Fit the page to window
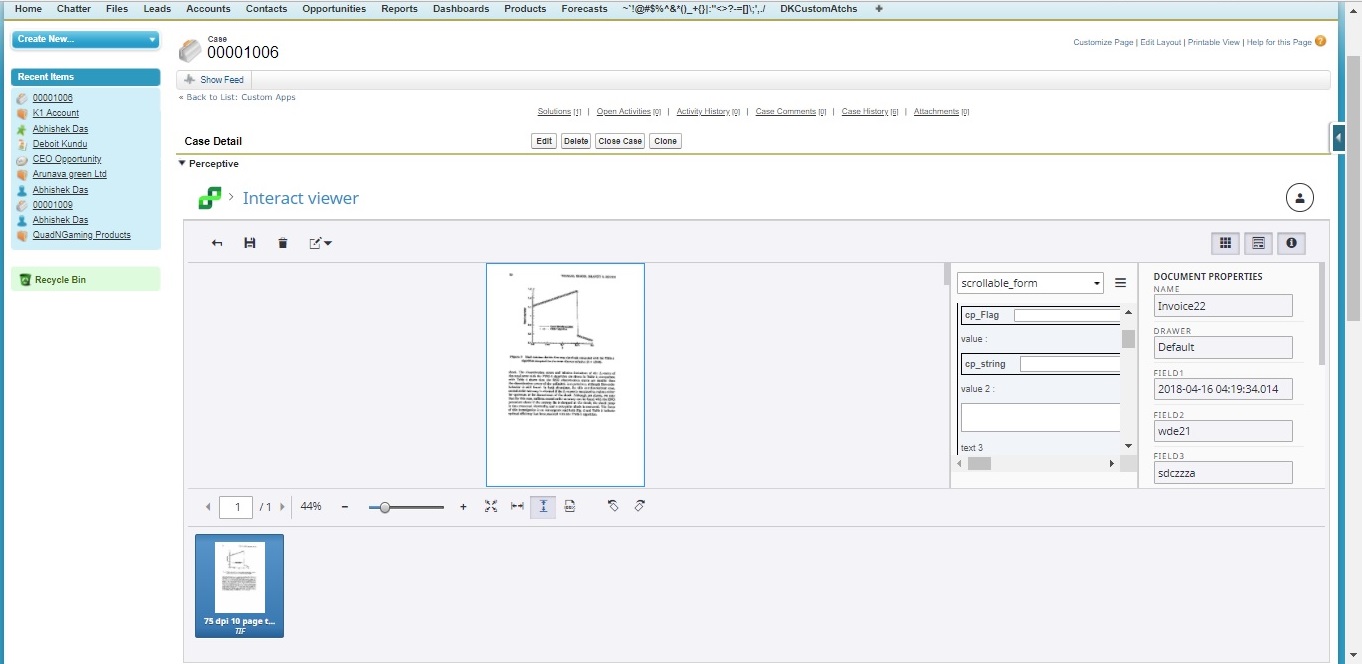The height and width of the screenshot is (664, 1362). (491, 506)
